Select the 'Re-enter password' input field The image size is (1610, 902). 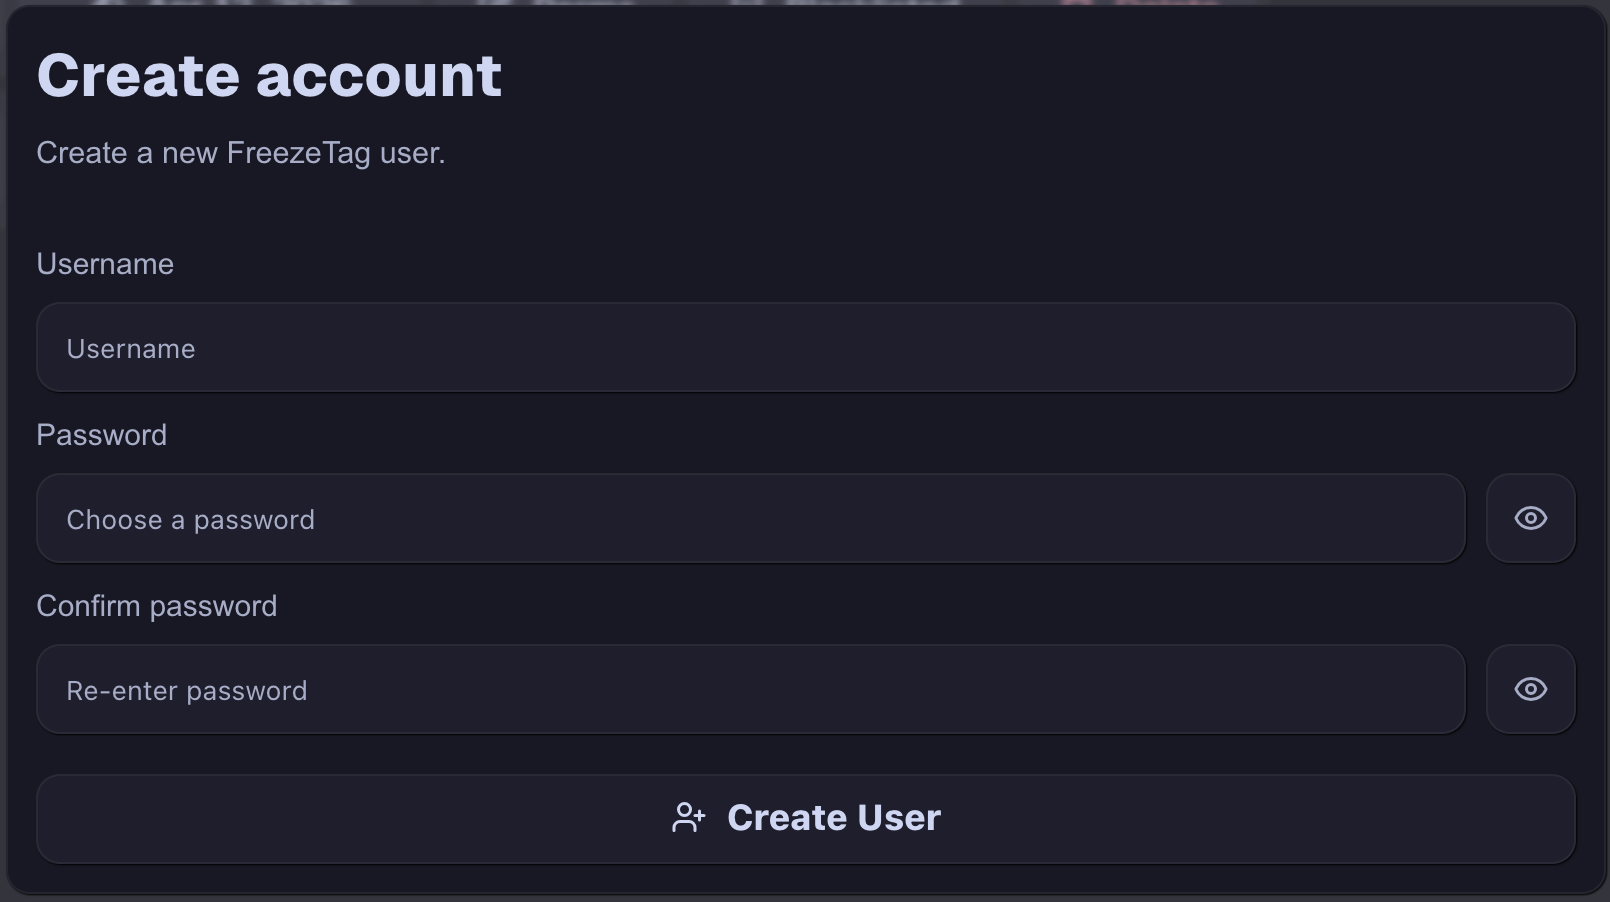click(750, 689)
